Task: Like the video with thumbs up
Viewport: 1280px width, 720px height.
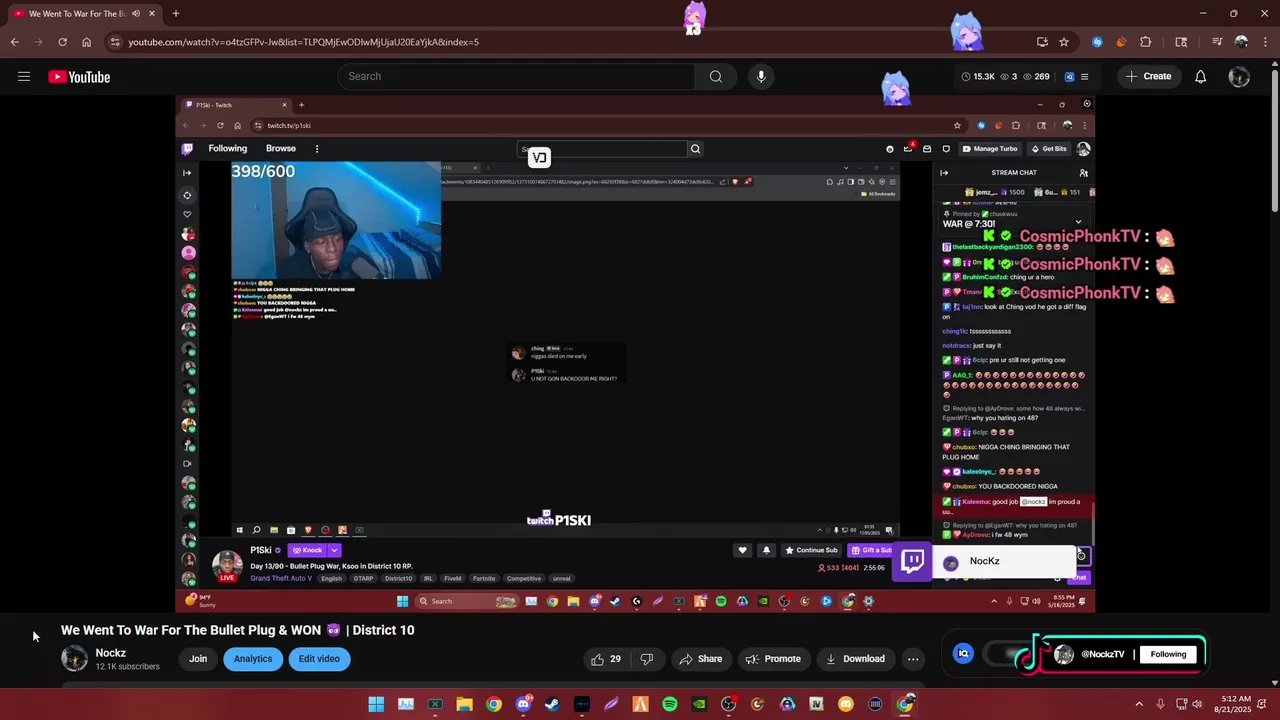Action: point(606,659)
